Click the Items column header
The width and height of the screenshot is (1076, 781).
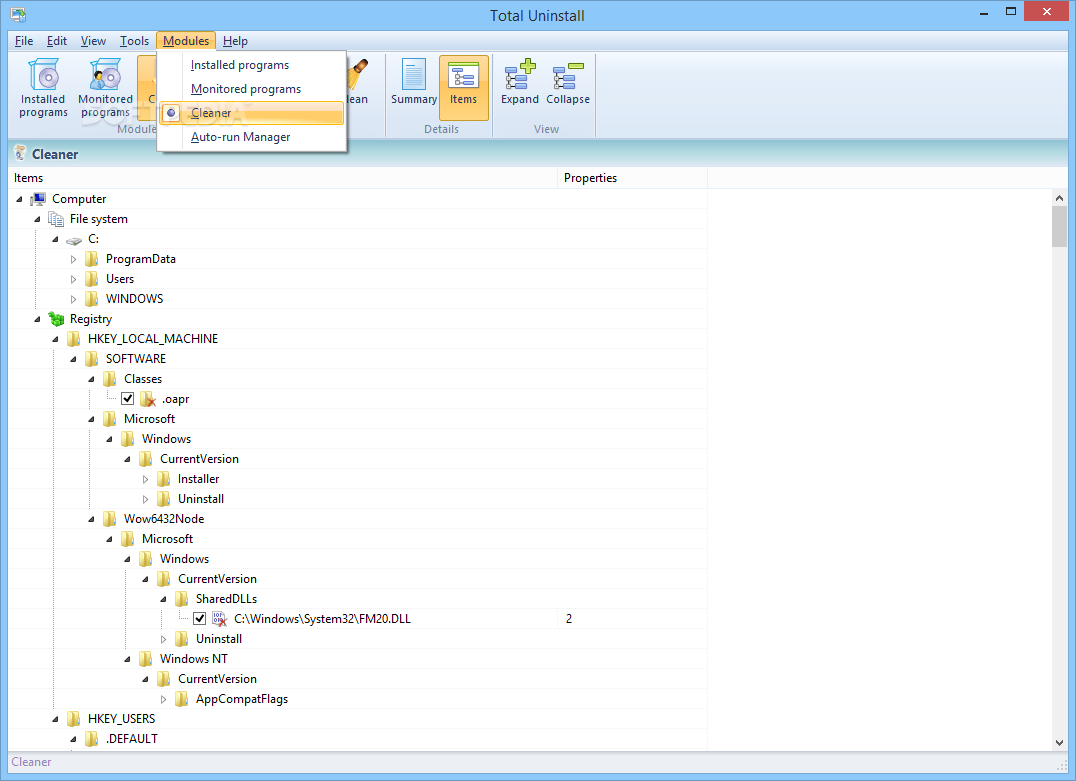point(283,178)
